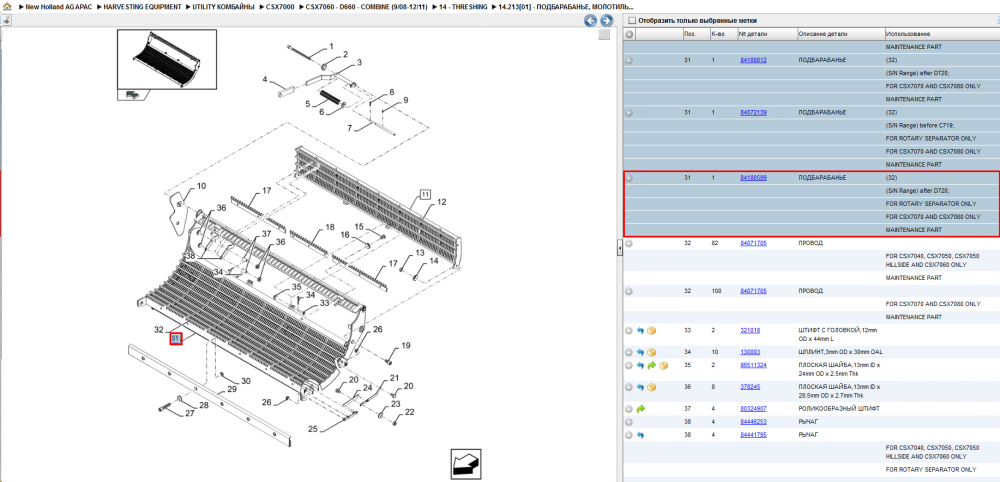Click the '№ детали' column header

point(751,34)
